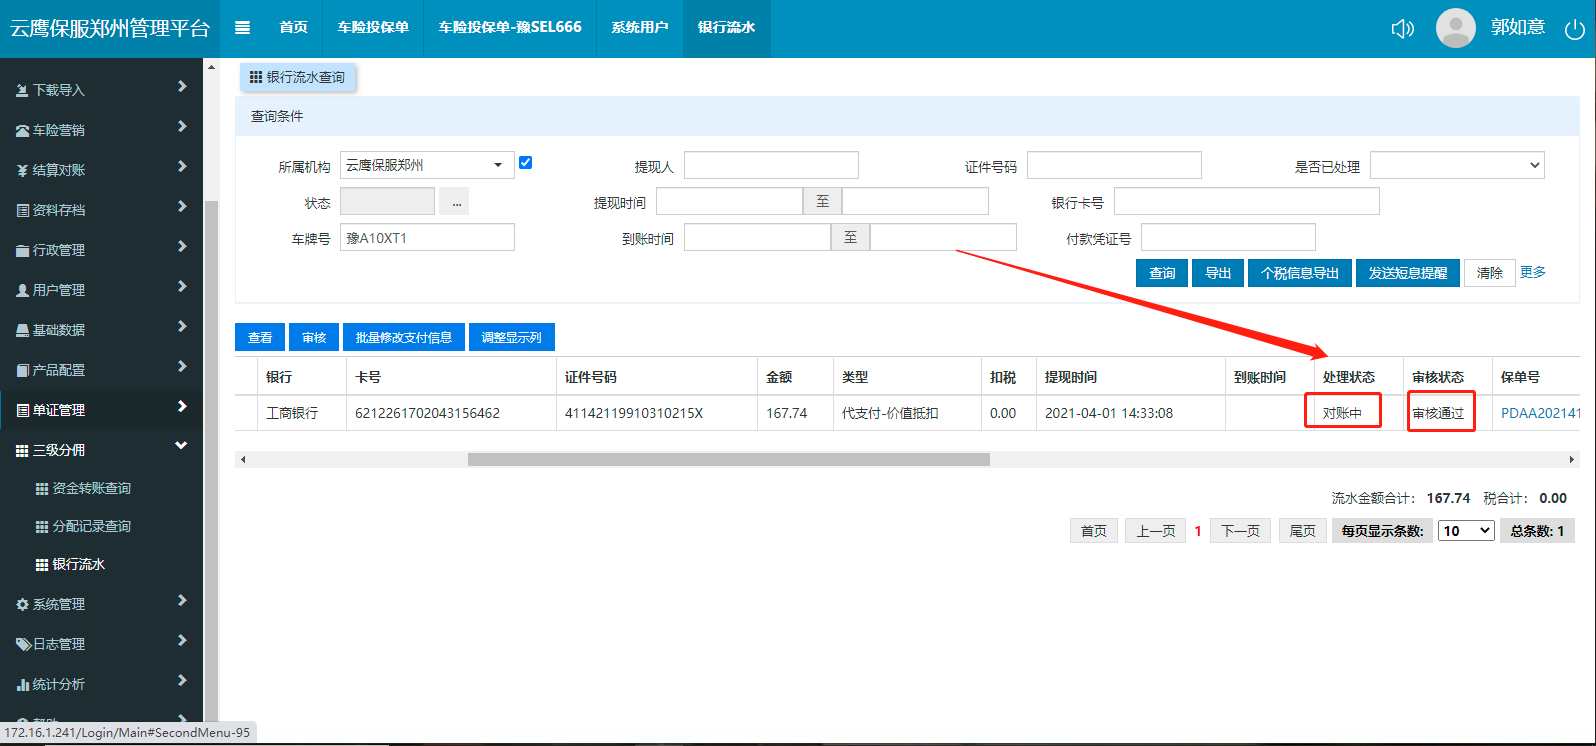Switch to 车险投保单 tab
The height and width of the screenshot is (746, 1596).
(x=373, y=28)
